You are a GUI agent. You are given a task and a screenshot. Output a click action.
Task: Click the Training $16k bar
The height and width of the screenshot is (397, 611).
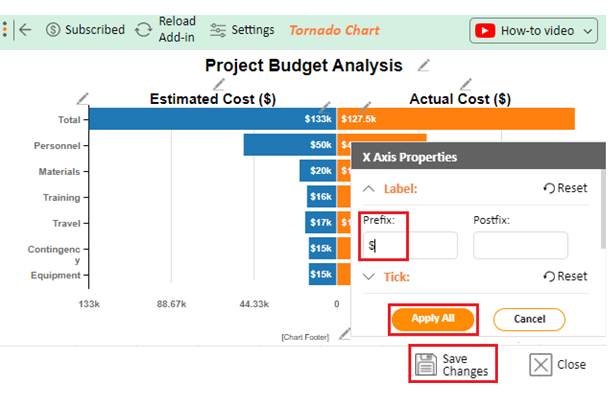click(x=321, y=196)
